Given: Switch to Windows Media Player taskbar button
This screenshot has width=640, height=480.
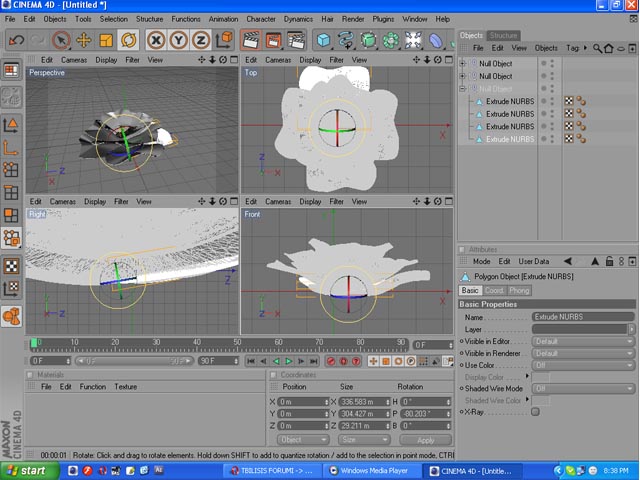Looking at the screenshot, I should pos(371,471).
